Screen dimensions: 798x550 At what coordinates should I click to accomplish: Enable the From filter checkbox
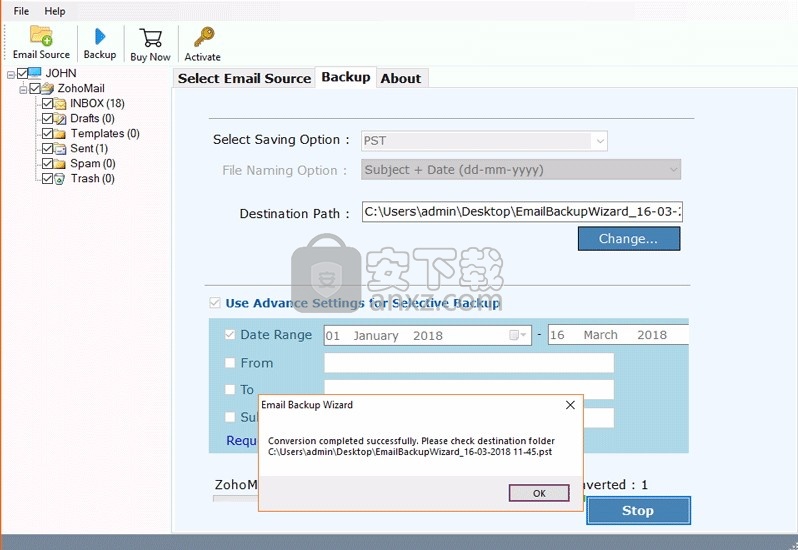click(230, 362)
